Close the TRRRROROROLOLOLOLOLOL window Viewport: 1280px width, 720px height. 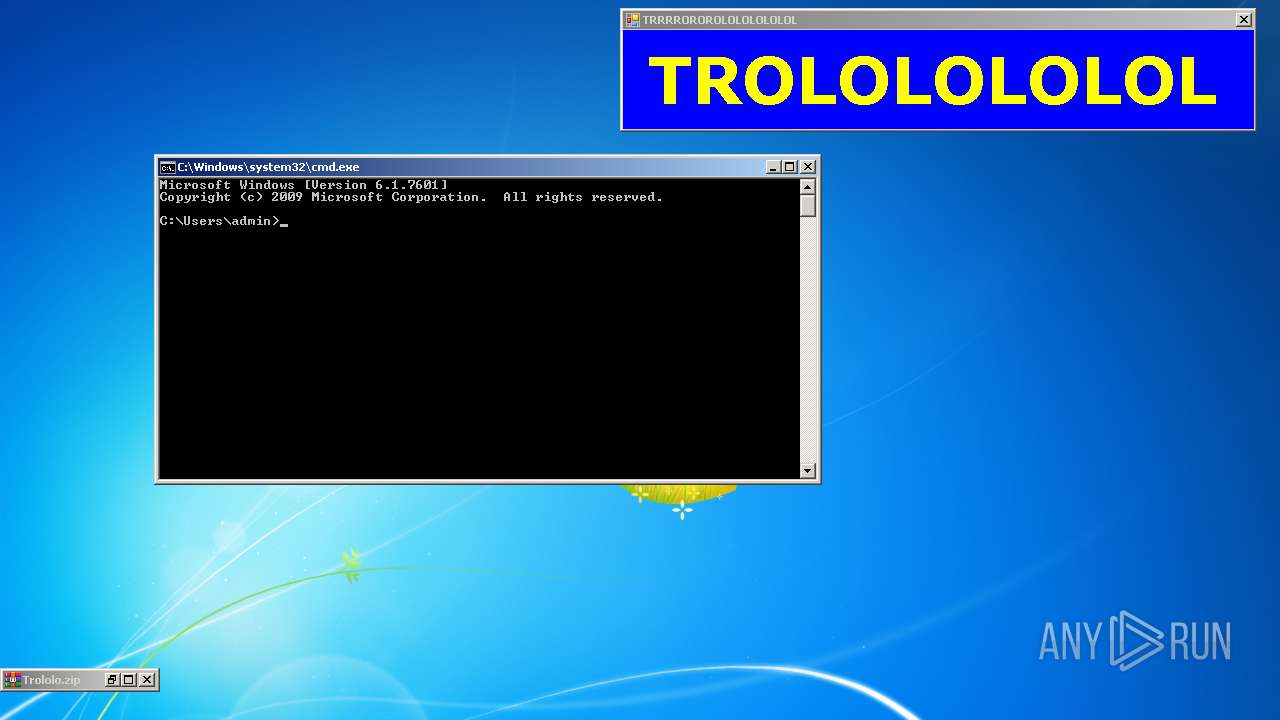click(1244, 19)
